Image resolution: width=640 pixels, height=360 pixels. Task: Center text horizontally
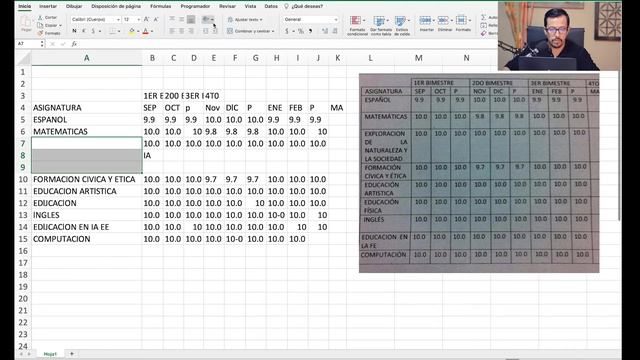point(182,31)
